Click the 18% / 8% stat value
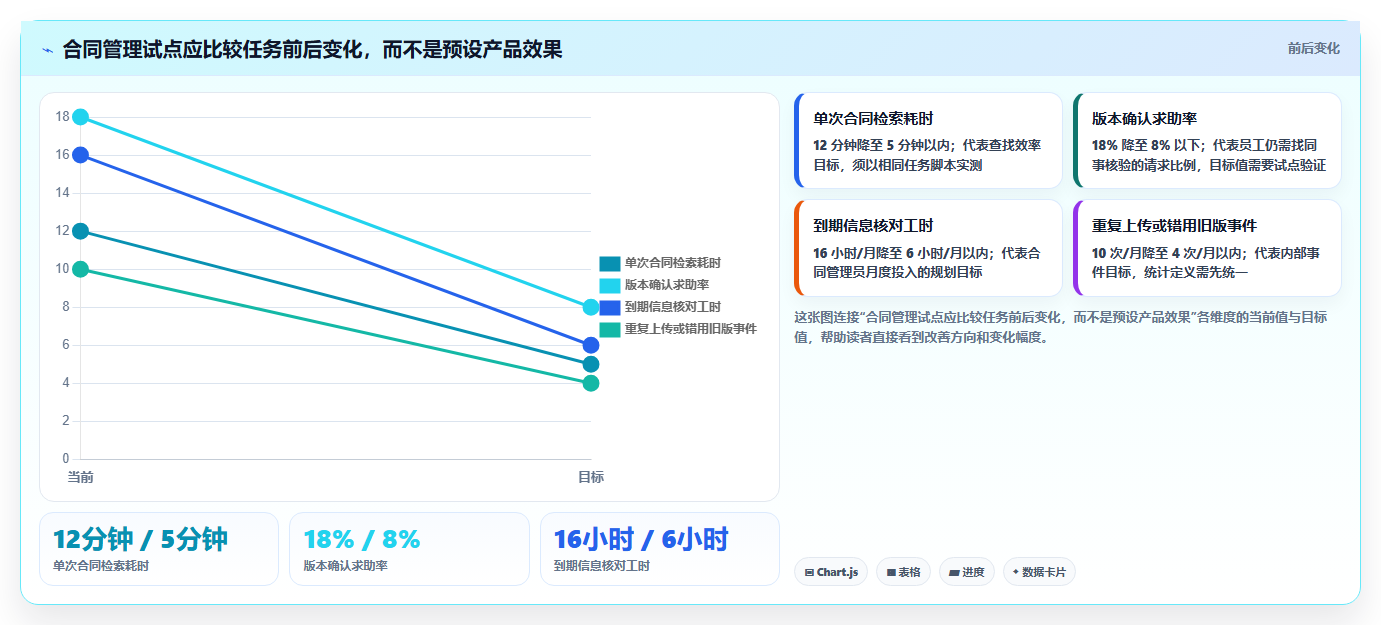The image size is (1381, 625). click(x=362, y=539)
